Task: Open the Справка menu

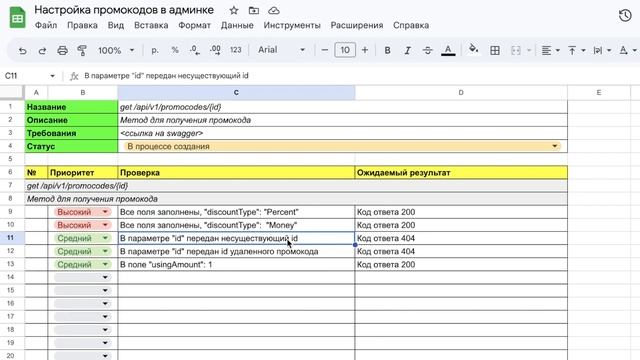Action: [411, 25]
